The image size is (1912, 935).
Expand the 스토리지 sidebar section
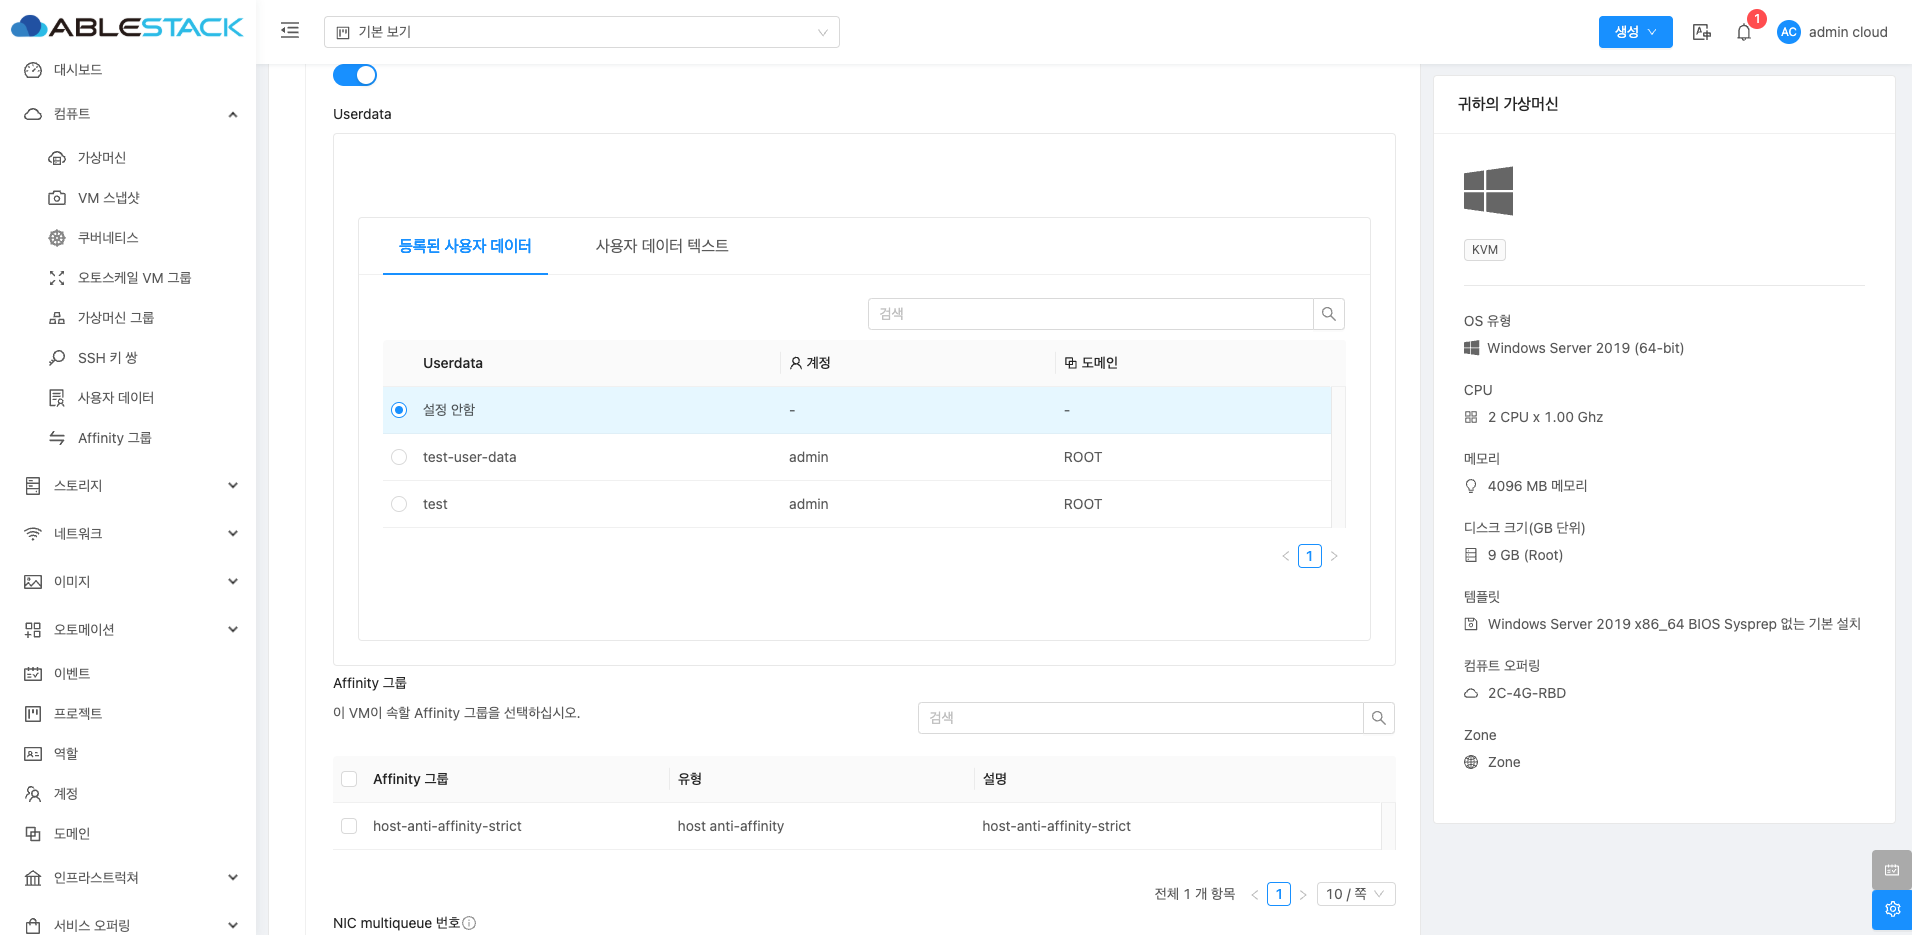(130, 486)
